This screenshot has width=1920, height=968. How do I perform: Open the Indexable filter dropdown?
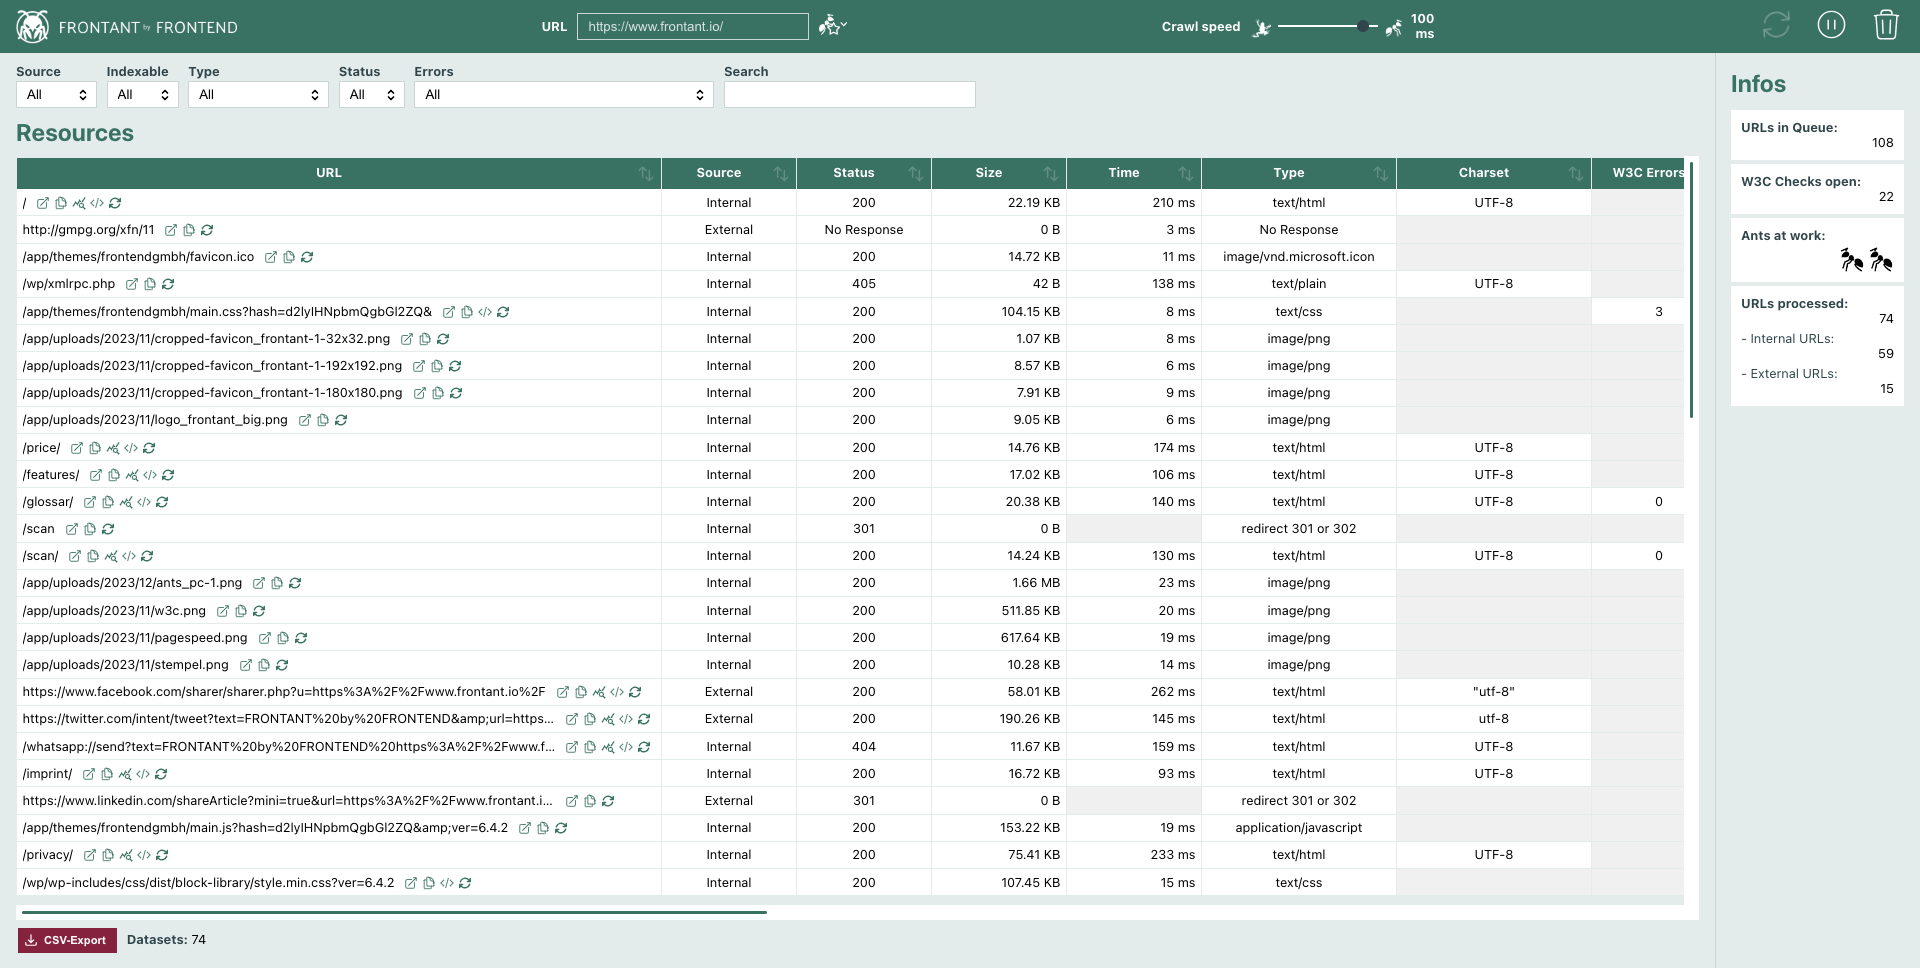tap(142, 94)
